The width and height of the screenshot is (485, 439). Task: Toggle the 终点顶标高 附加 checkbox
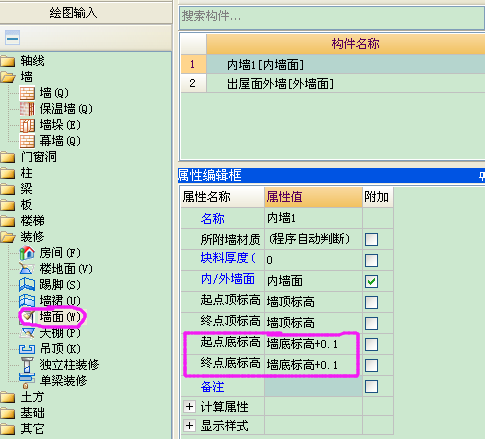point(371,323)
